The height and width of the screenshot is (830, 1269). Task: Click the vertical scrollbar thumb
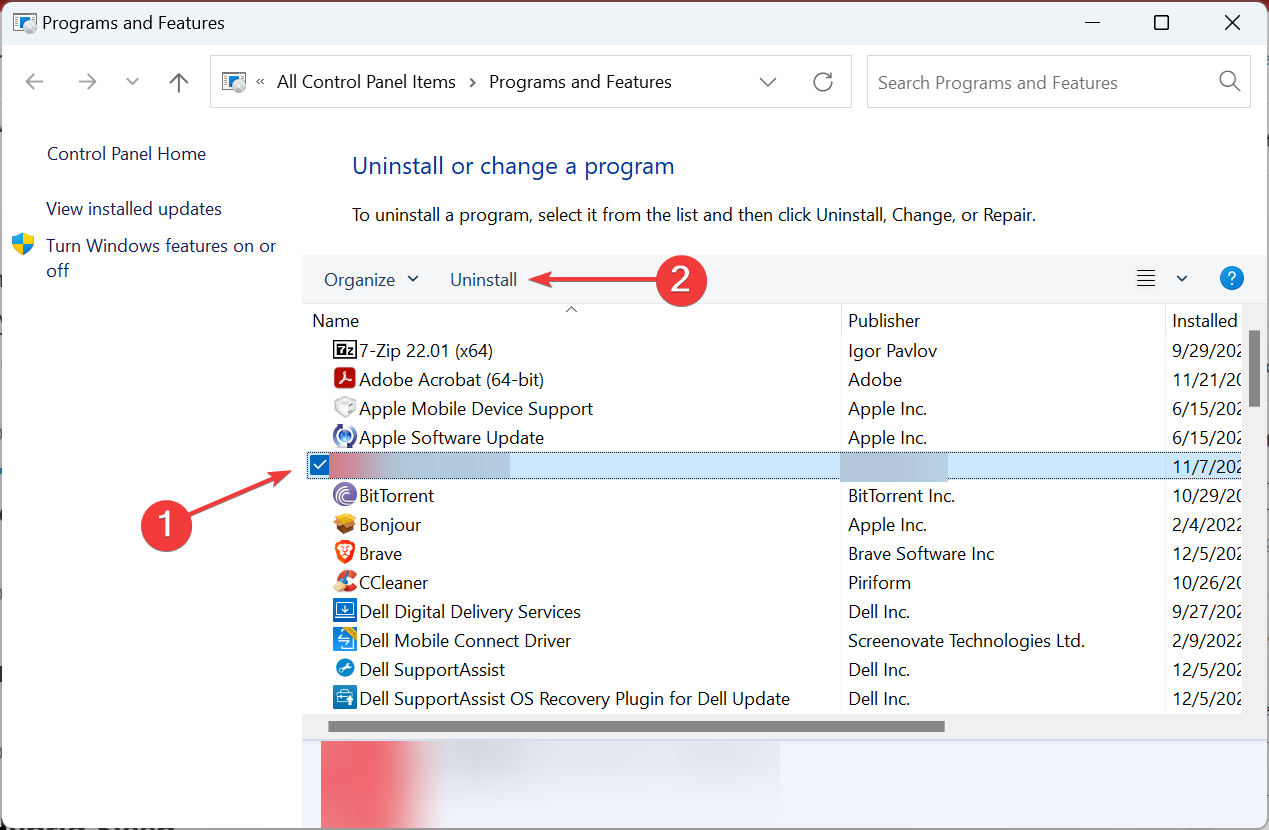point(1254,367)
